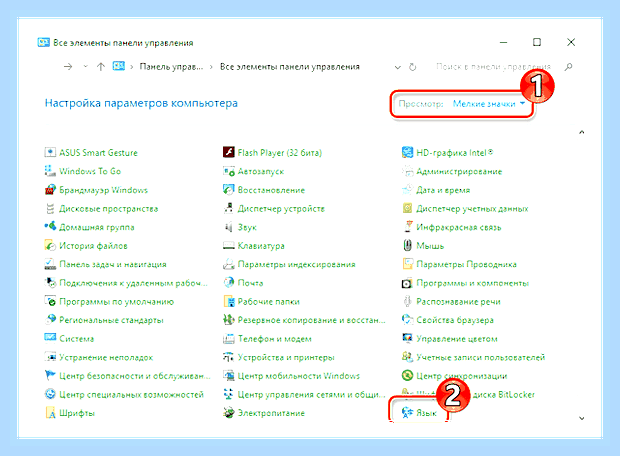
Task: Expand the Мелкие значки view dropdown
Action: (489, 104)
